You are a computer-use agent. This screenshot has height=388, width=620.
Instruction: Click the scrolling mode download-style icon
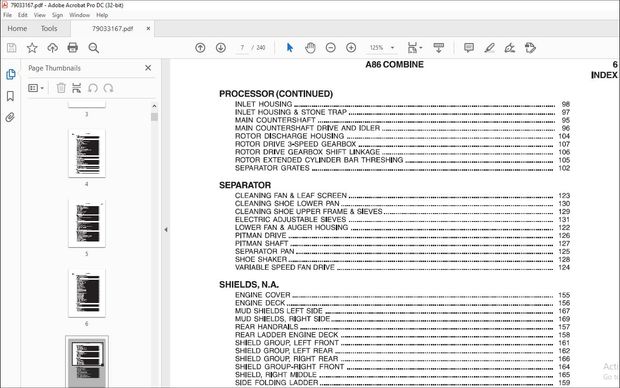(439, 48)
